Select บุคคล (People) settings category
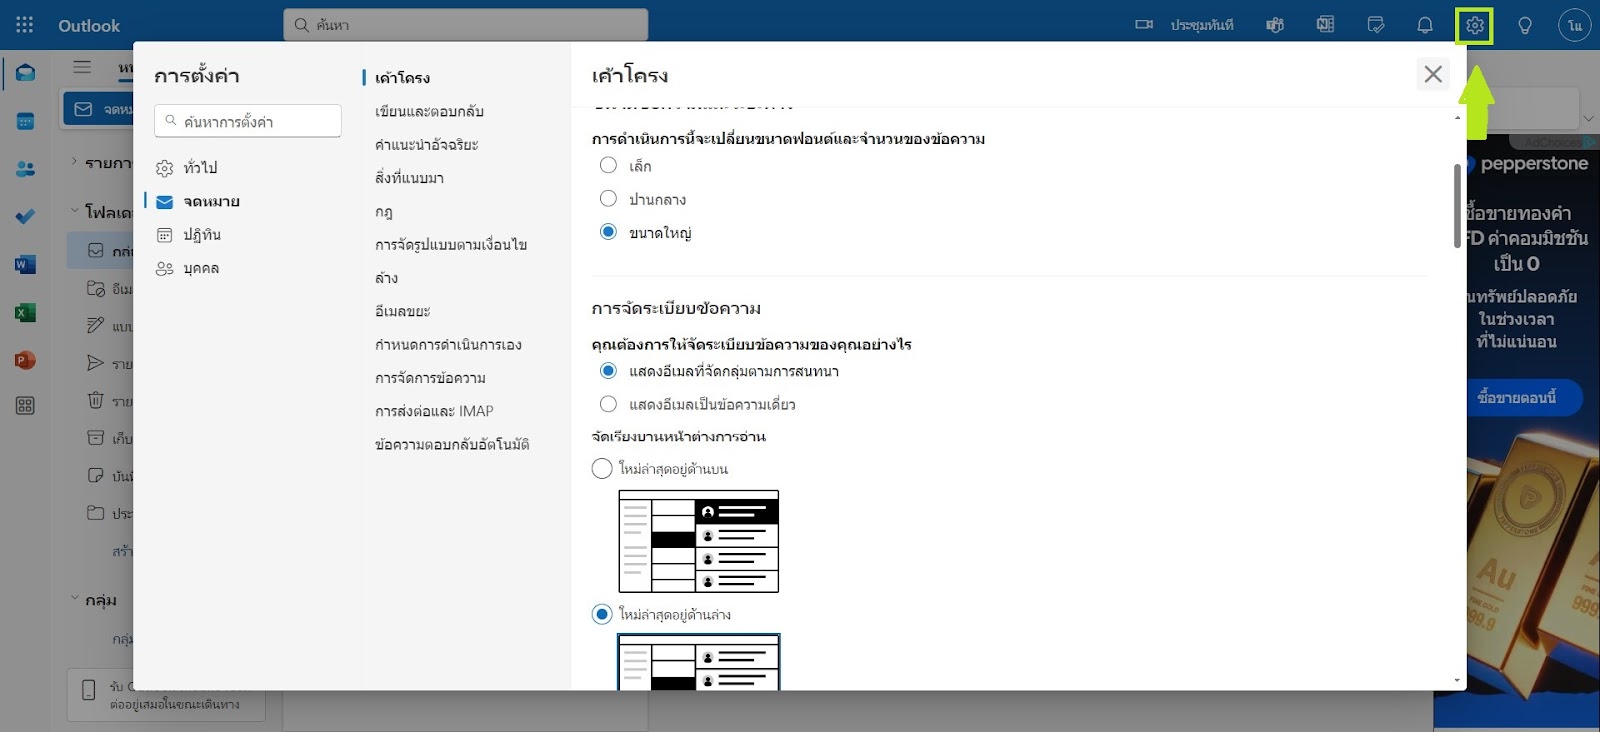This screenshot has height=732, width=1600. [201, 268]
